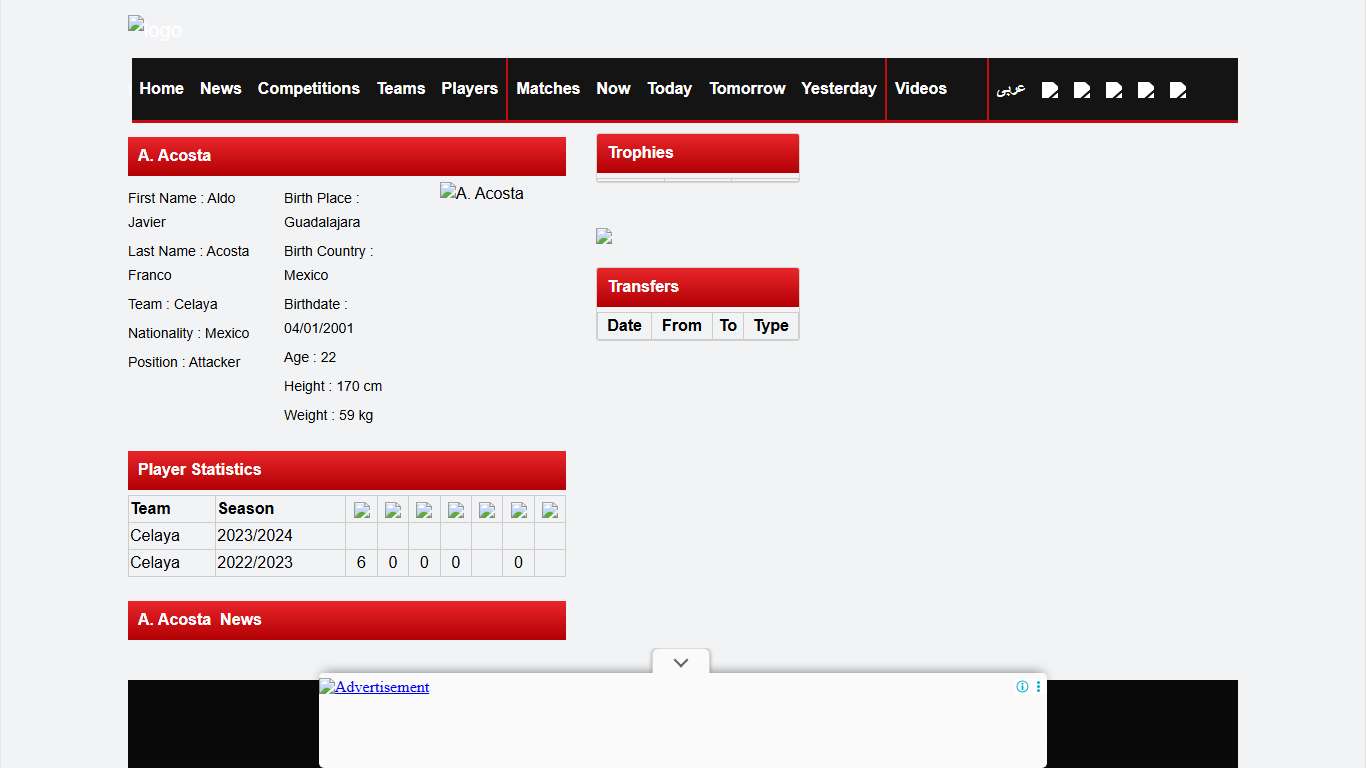Click the last stat column icon in Player Statistics
1366x768 pixels.
(550, 509)
